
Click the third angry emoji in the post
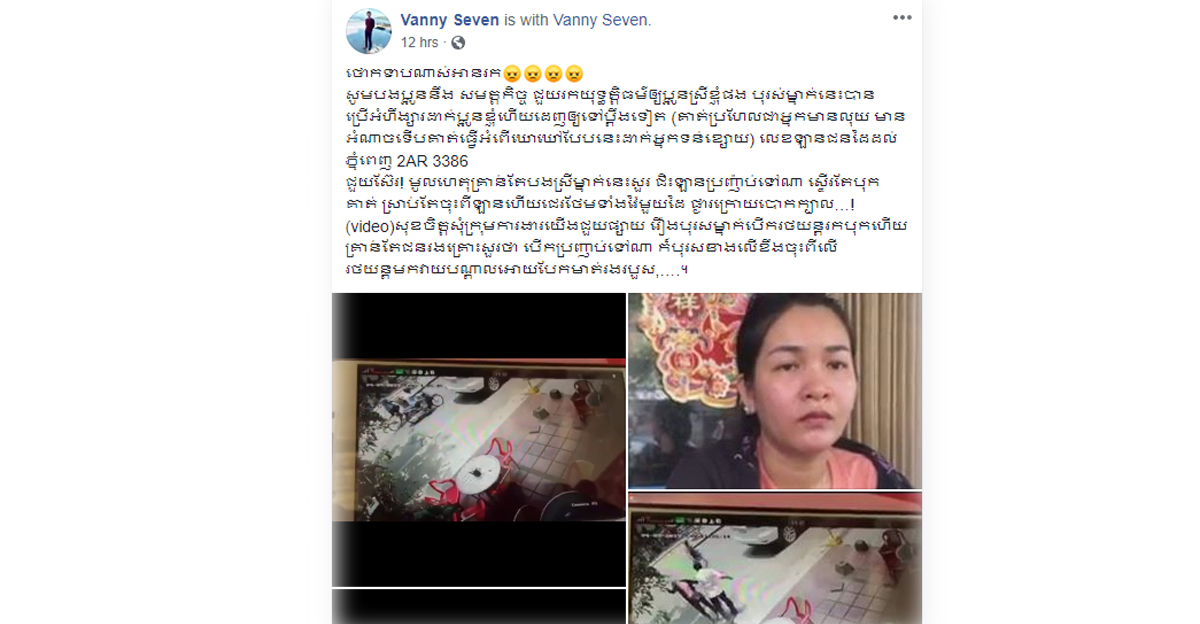[x=553, y=73]
